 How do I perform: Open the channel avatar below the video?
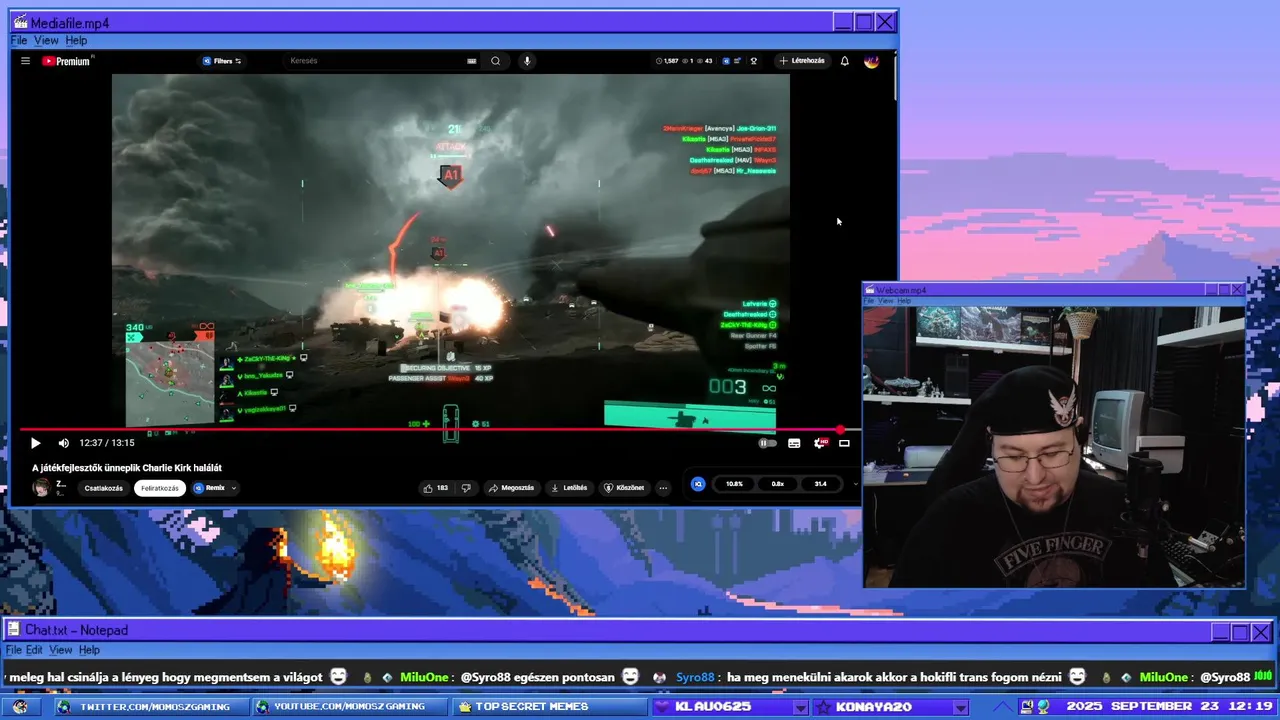(x=41, y=488)
